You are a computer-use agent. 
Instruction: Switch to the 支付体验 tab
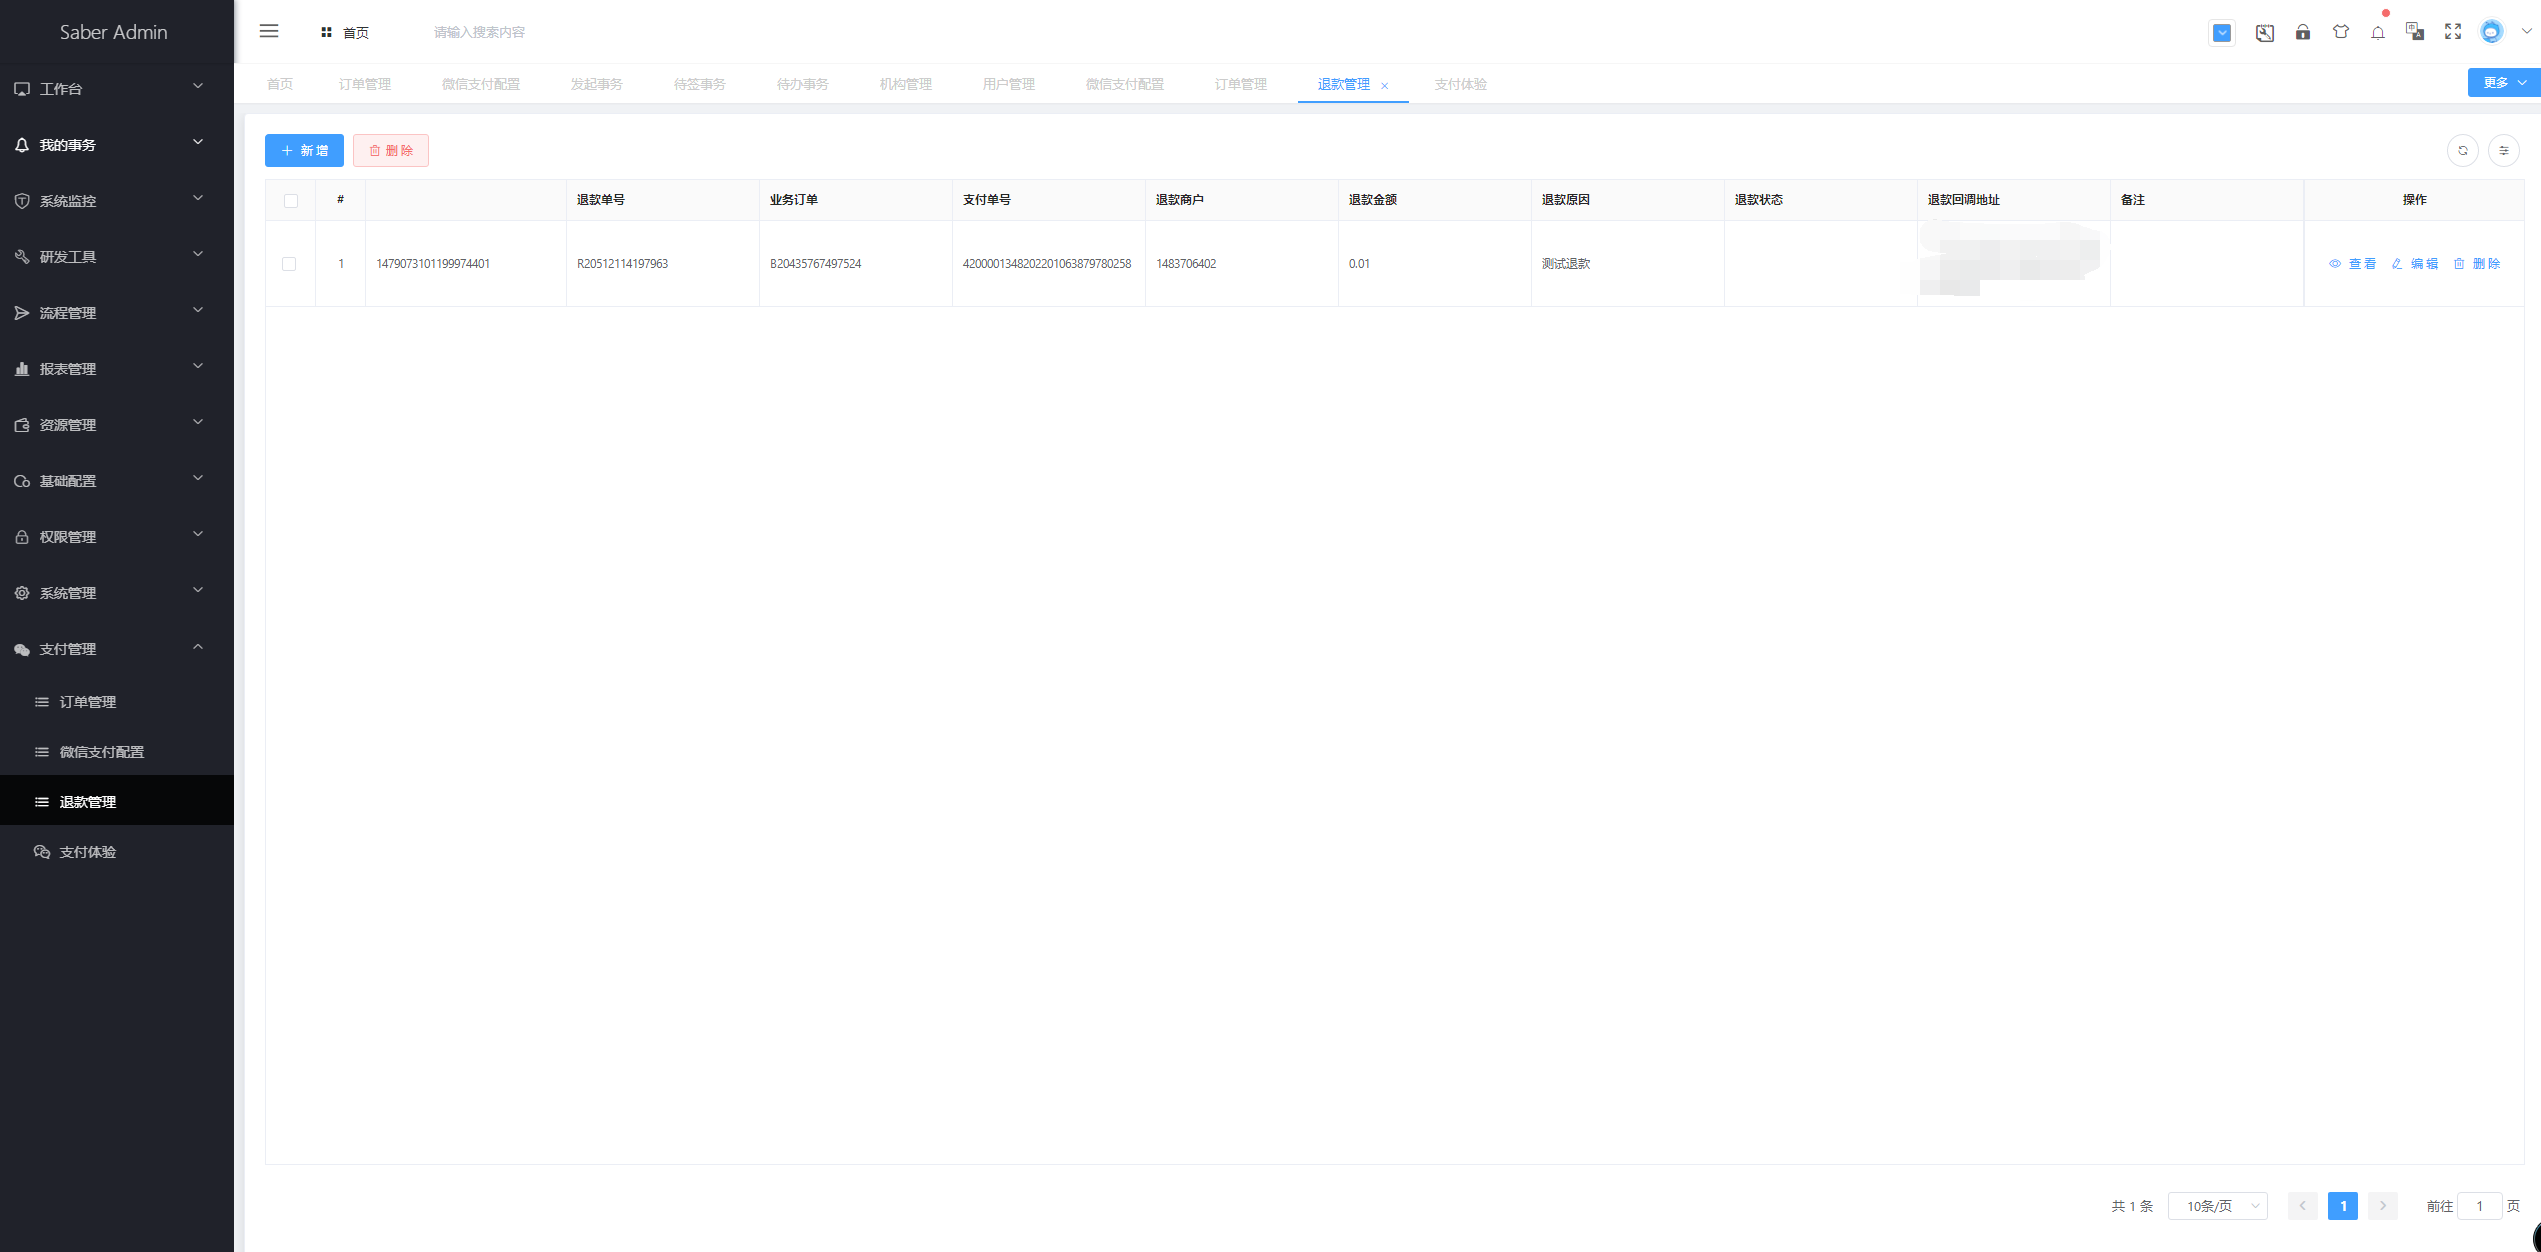pos(1460,84)
